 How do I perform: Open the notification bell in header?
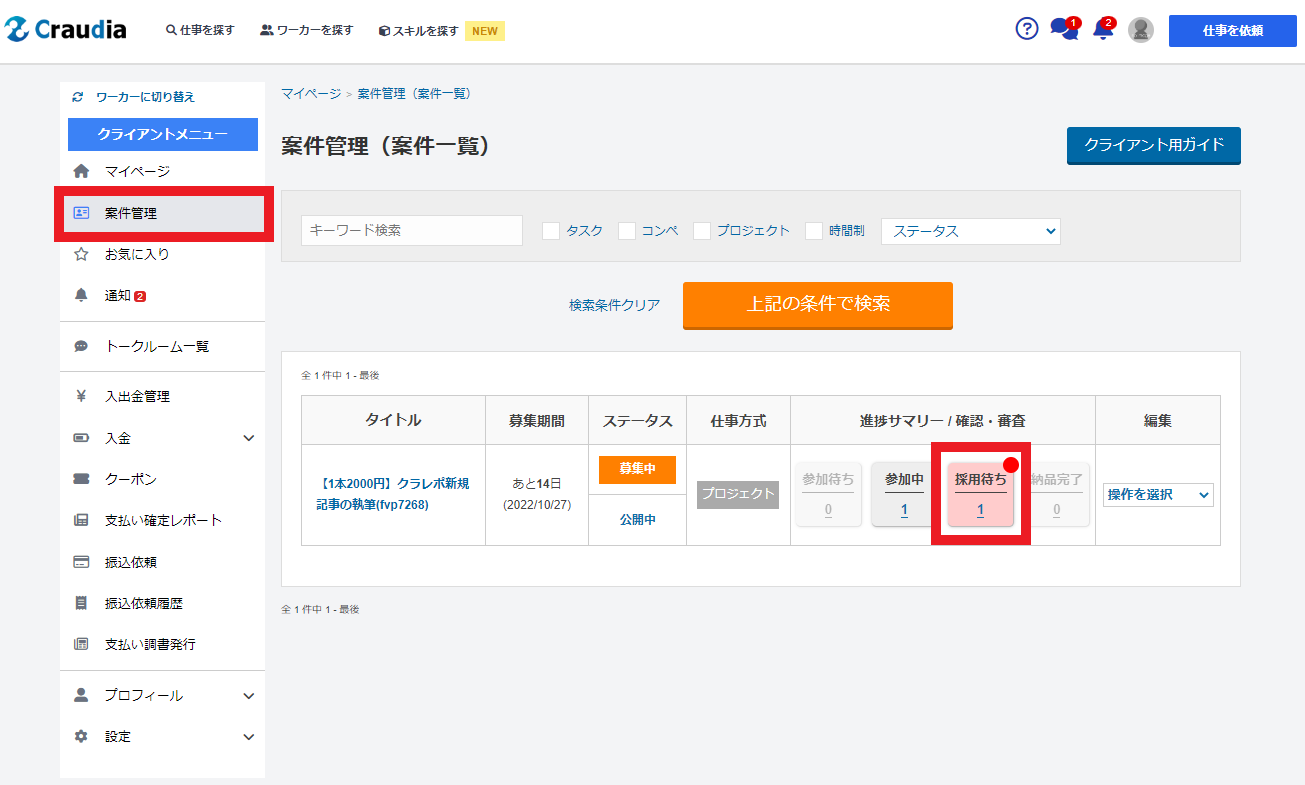(x=1103, y=30)
